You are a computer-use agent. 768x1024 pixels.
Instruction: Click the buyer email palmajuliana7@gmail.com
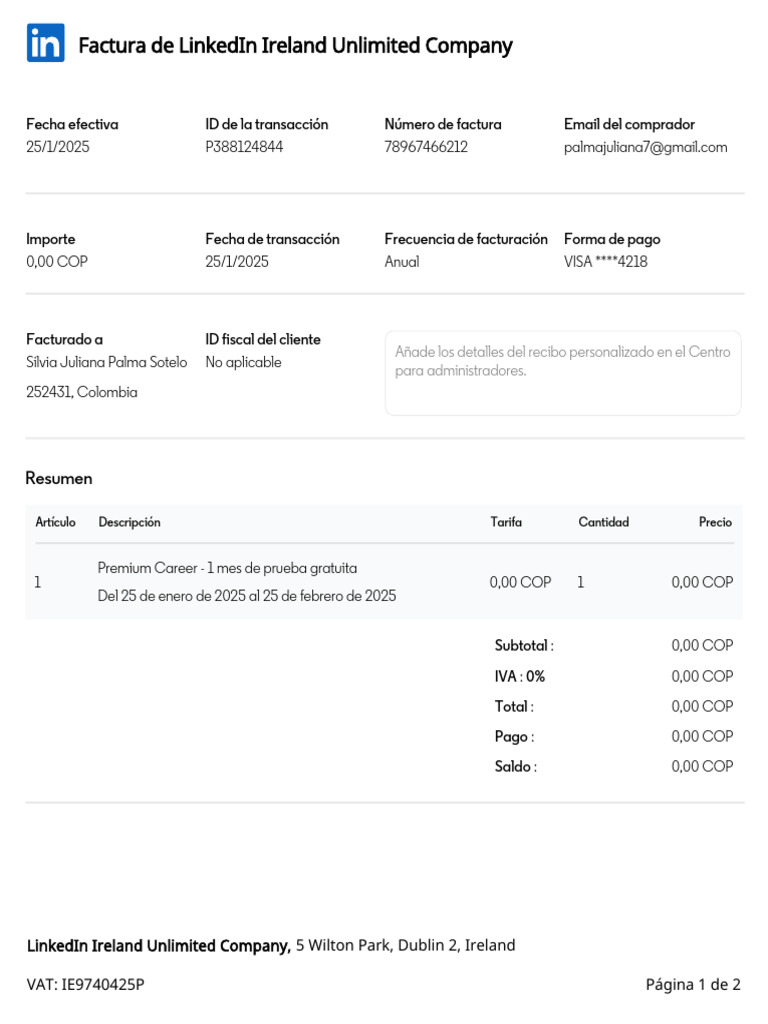(645, 148)
